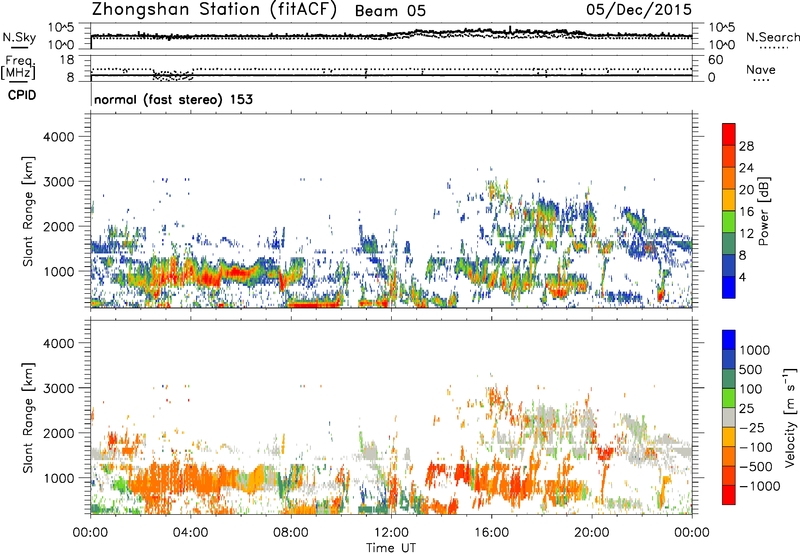Image resolution: width=800 pixels, height=554 pixels.
Task: Click the "25" tick on Velocity colorbar
Action: coord(746,408)
